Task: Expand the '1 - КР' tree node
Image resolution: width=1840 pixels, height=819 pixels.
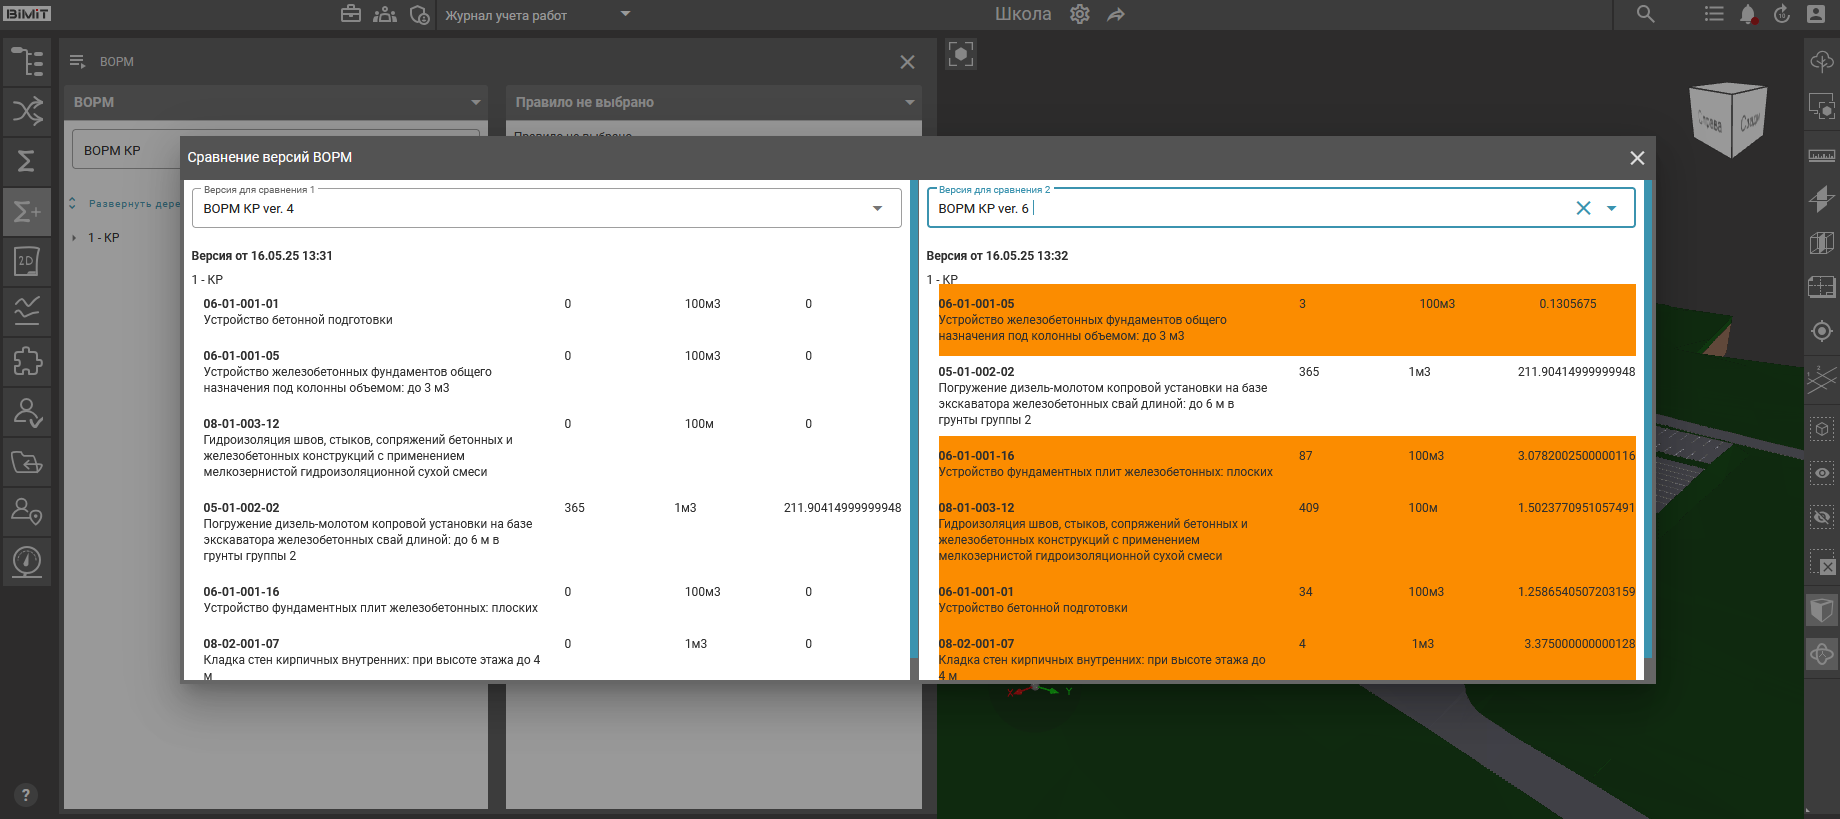Action: point(75,238)
